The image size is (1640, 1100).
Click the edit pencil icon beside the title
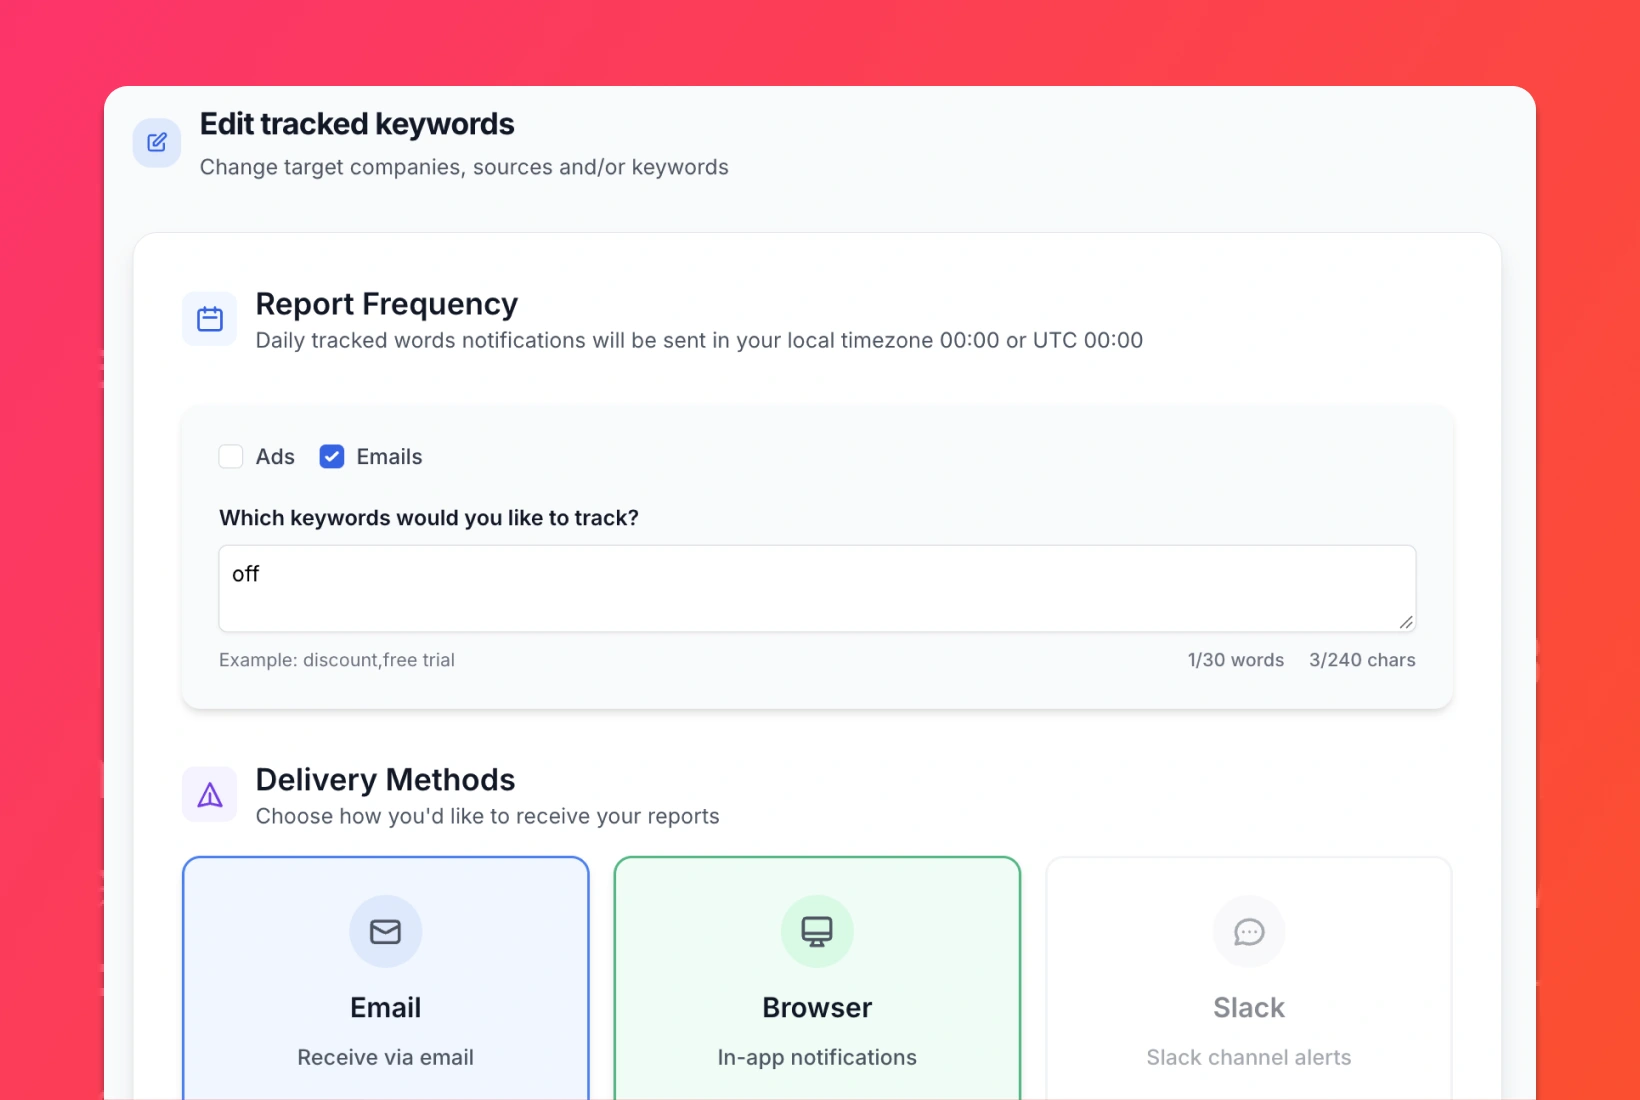point(157,142)
